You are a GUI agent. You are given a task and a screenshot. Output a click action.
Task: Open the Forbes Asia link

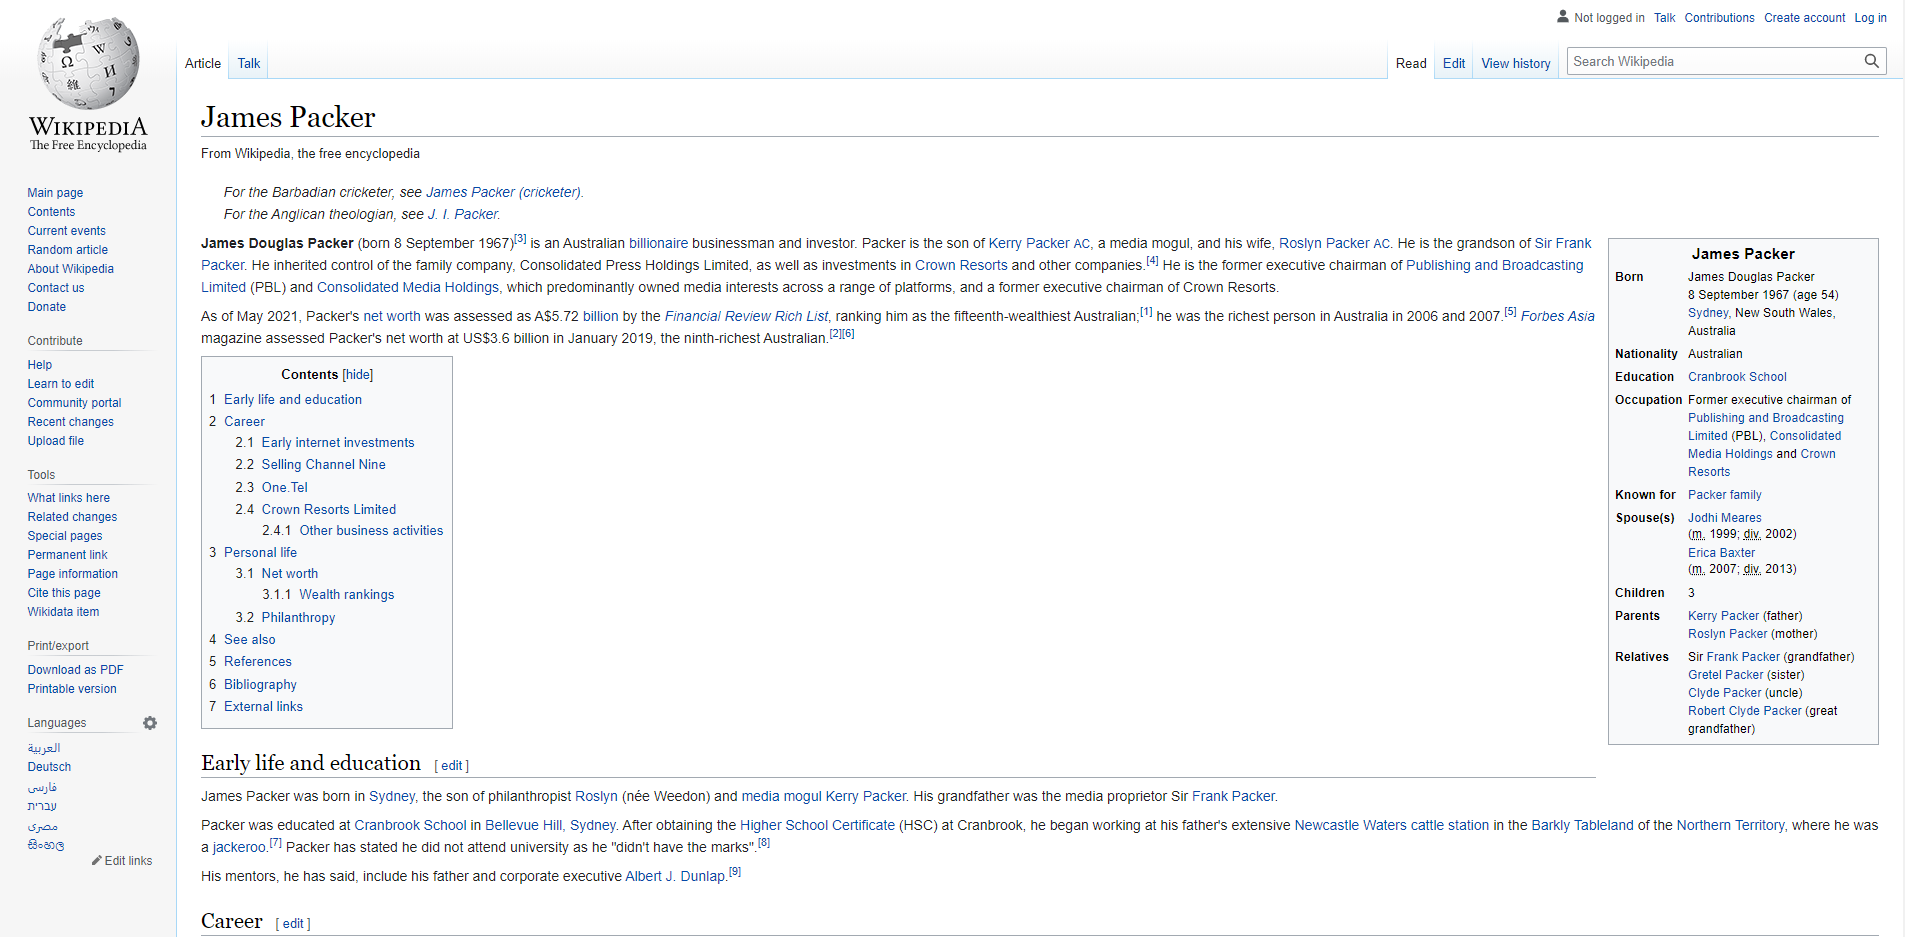pyautogui.click(x=1557, y=316)
